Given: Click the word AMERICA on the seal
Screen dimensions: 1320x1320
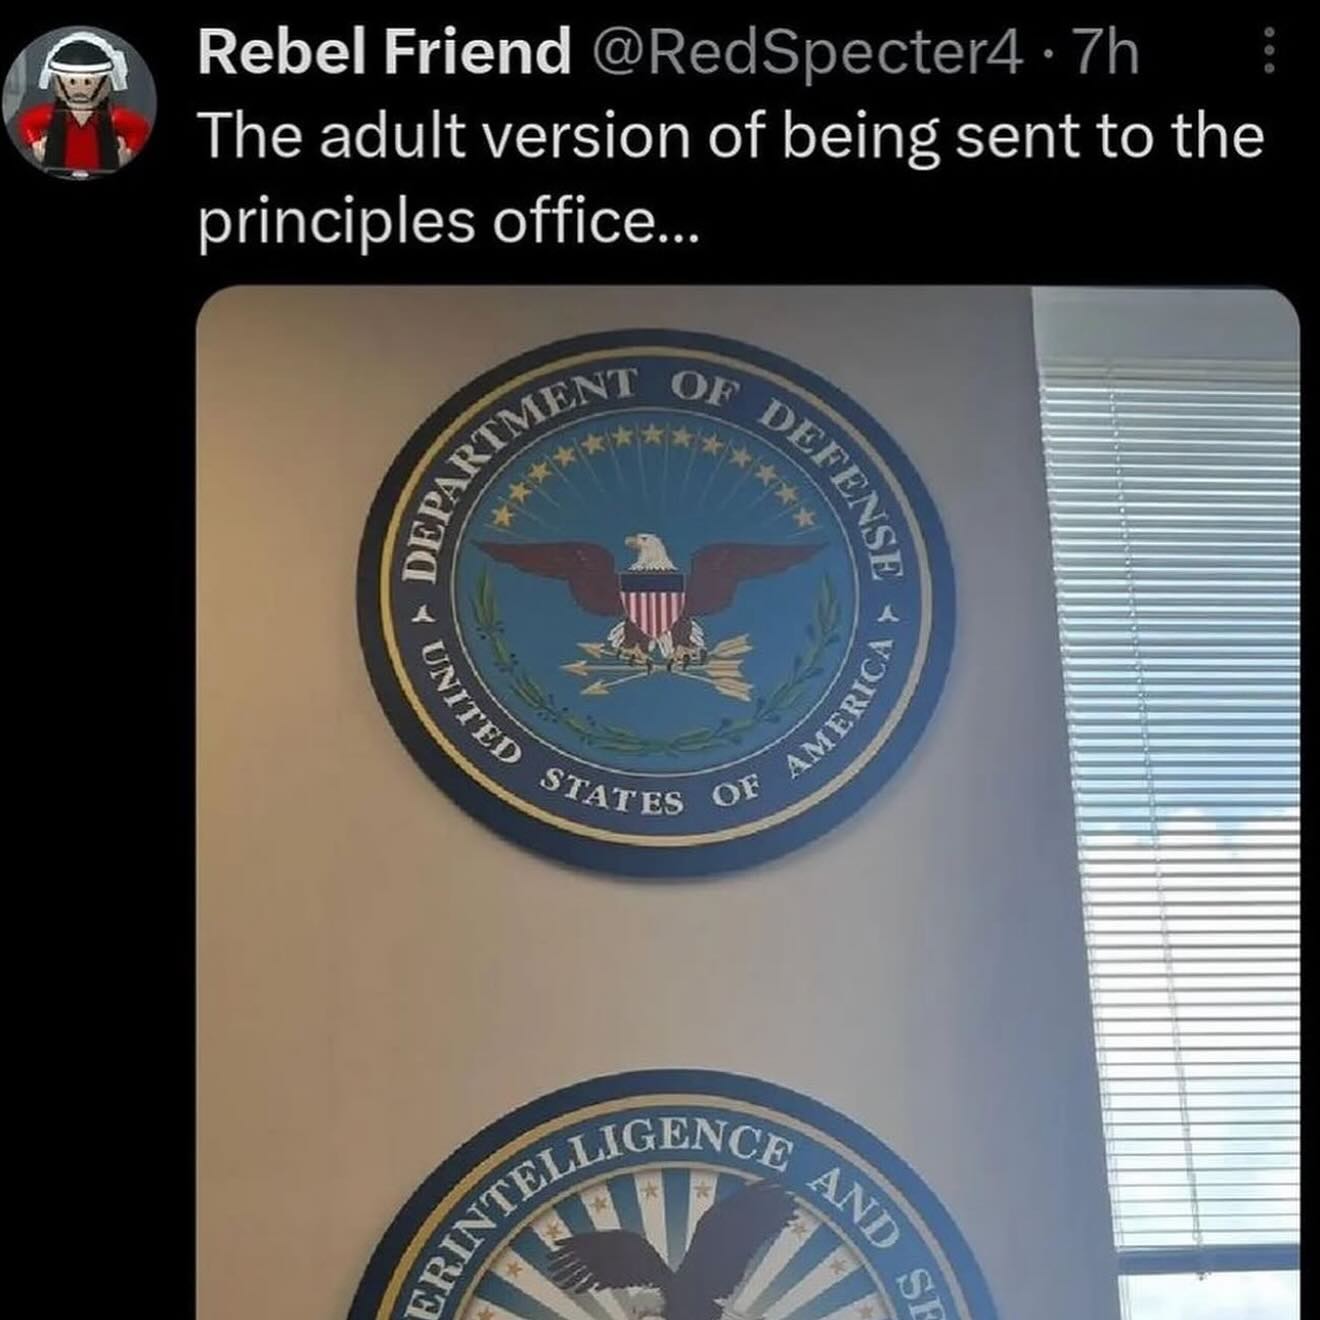Looking at the screenshot, I should coord(838,704).
